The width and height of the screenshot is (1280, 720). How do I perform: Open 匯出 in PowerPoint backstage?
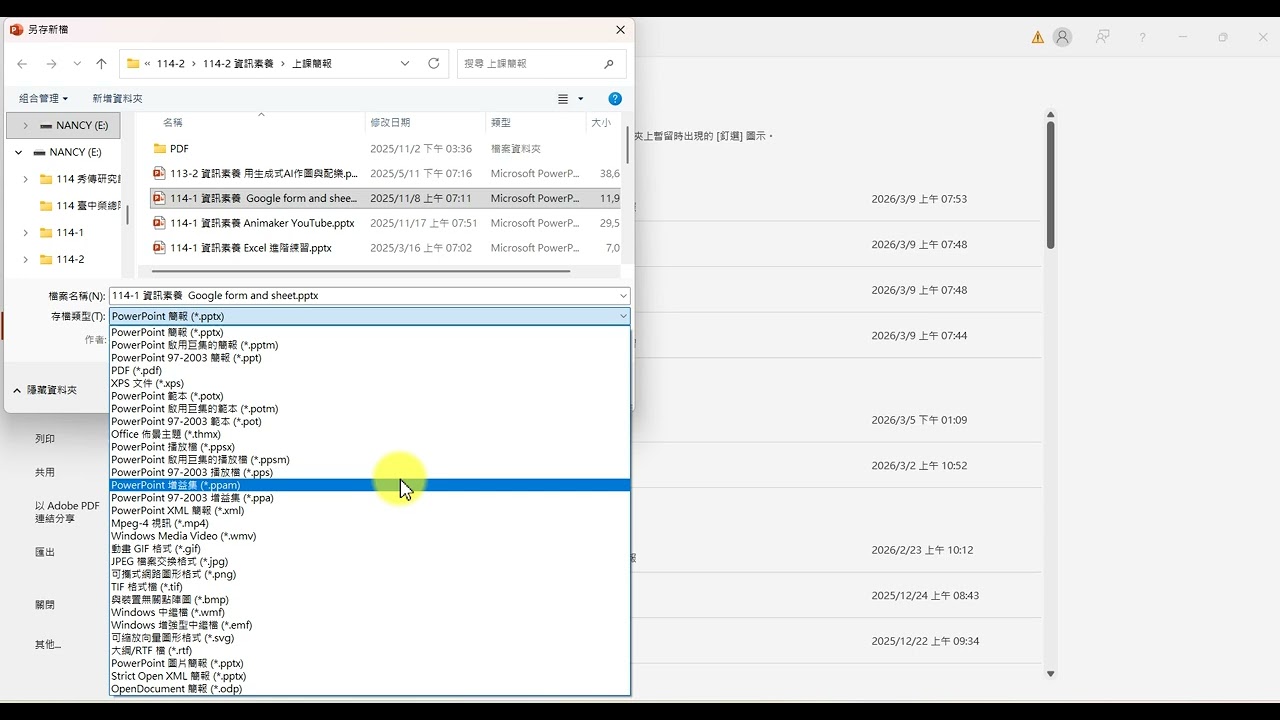(45, 552)
